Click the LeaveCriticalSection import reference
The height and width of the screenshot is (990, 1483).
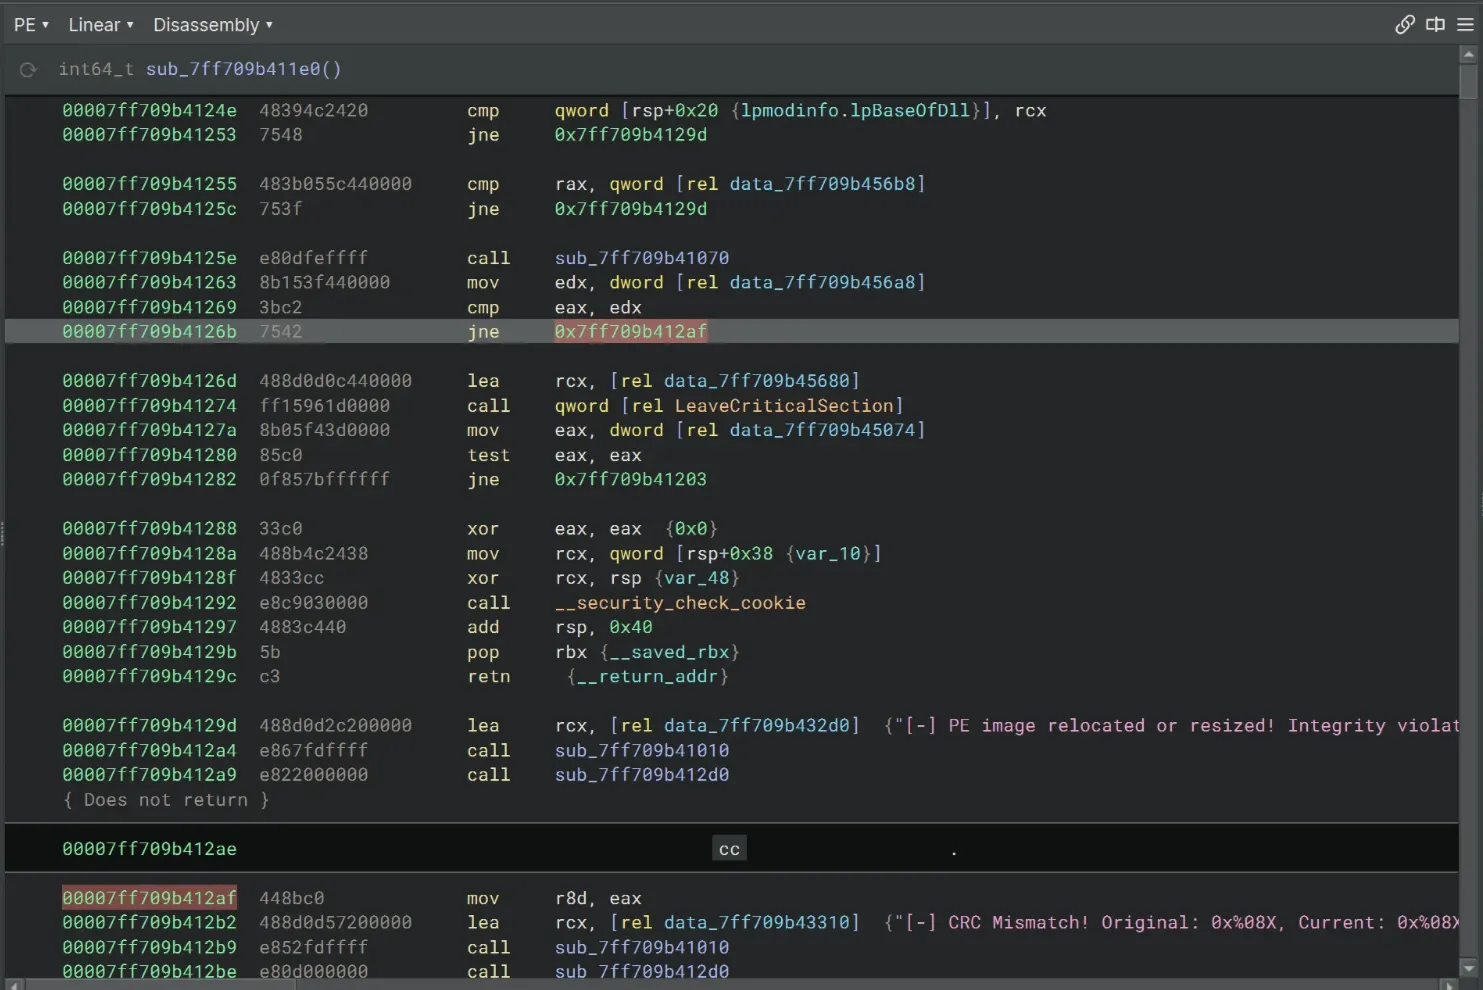783,406
